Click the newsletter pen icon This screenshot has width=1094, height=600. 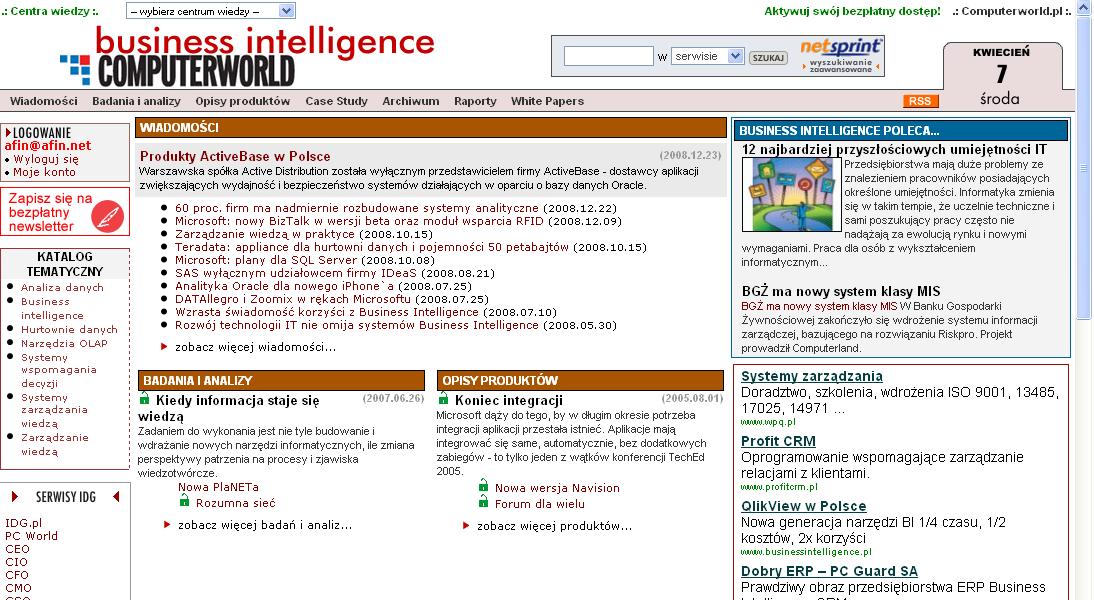107,216
